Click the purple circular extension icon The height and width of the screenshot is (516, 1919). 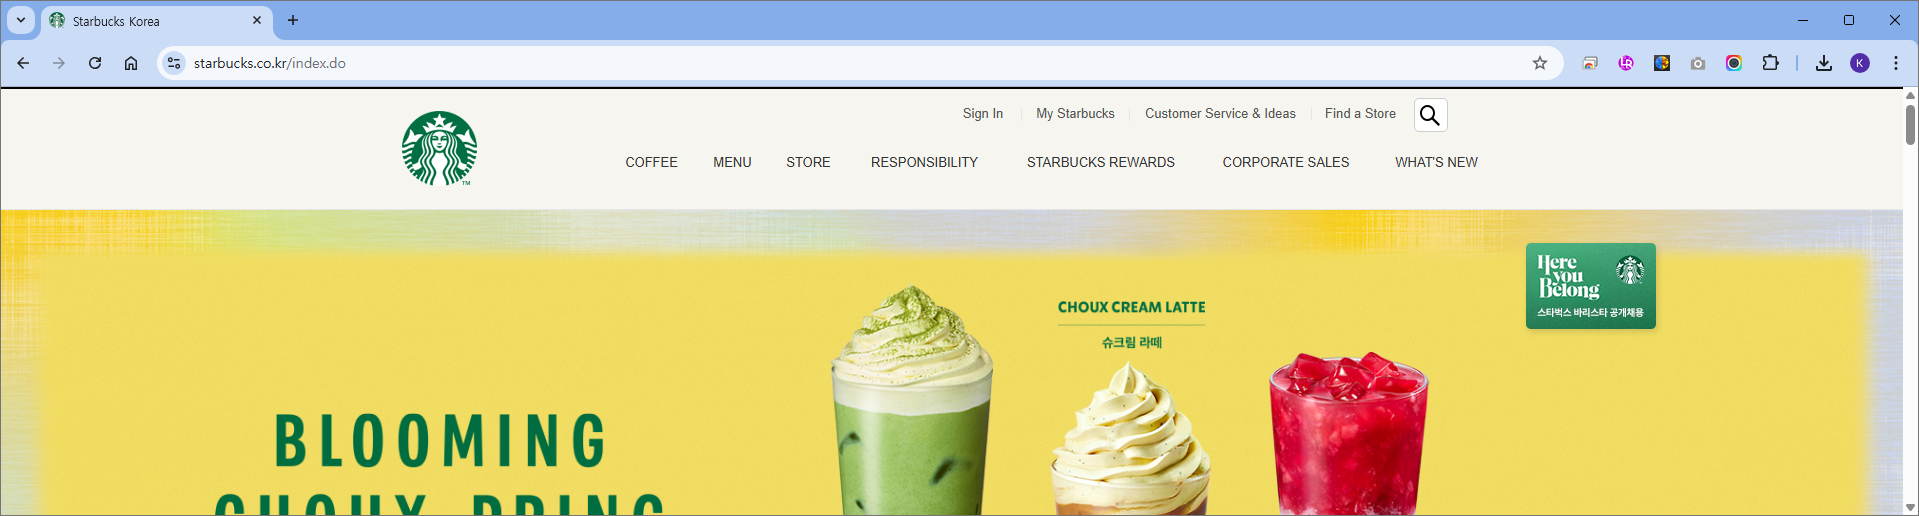pos(1626,63)
